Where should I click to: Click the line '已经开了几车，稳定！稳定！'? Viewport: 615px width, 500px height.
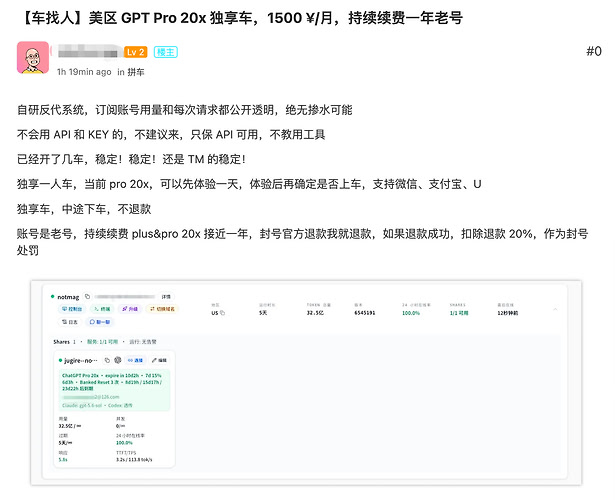131,159
